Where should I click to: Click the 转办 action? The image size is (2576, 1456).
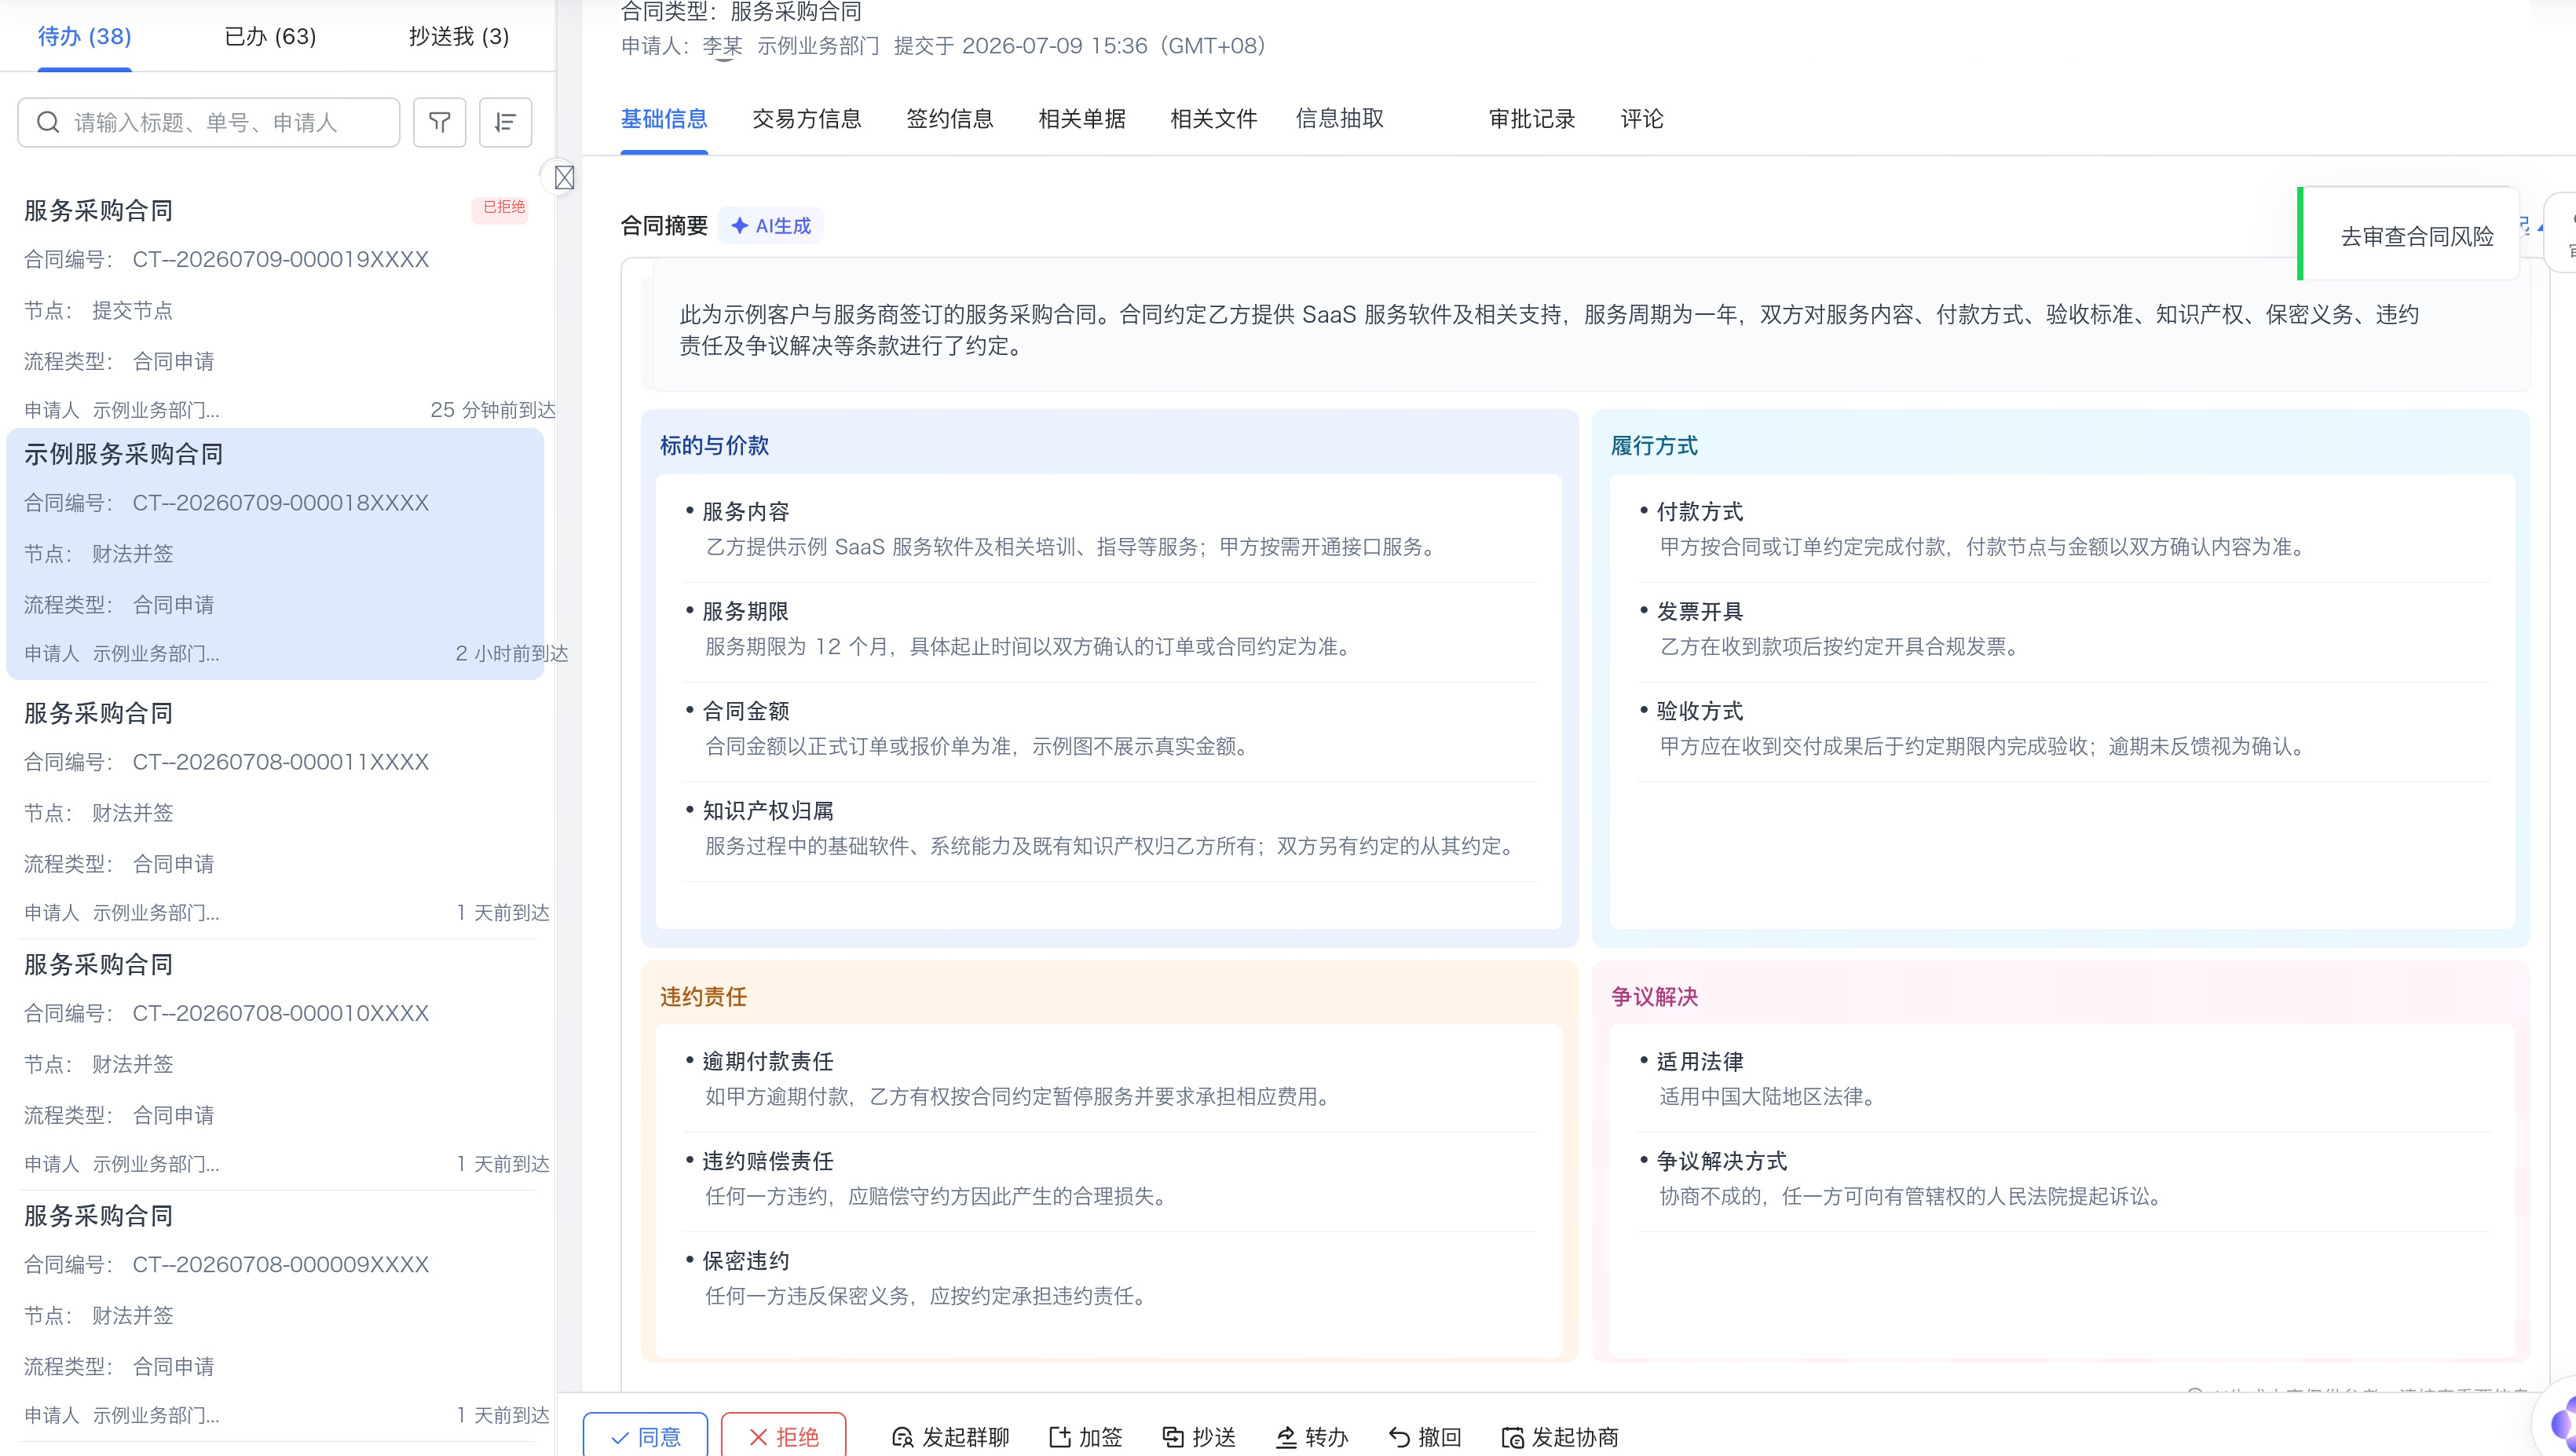(x=1312, y=1437)
